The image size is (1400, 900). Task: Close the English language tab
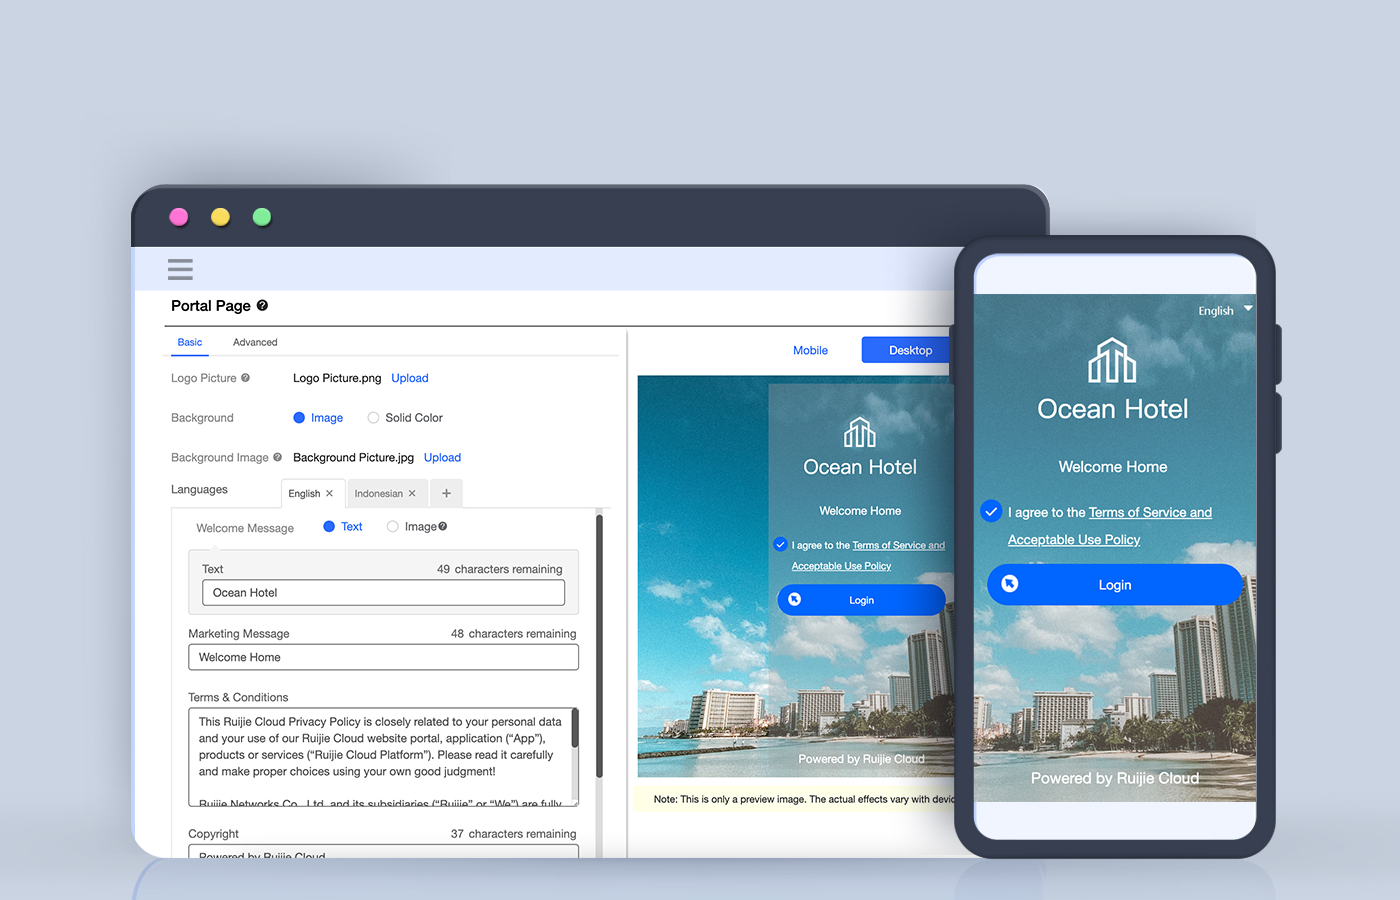[x=329, y=493]
